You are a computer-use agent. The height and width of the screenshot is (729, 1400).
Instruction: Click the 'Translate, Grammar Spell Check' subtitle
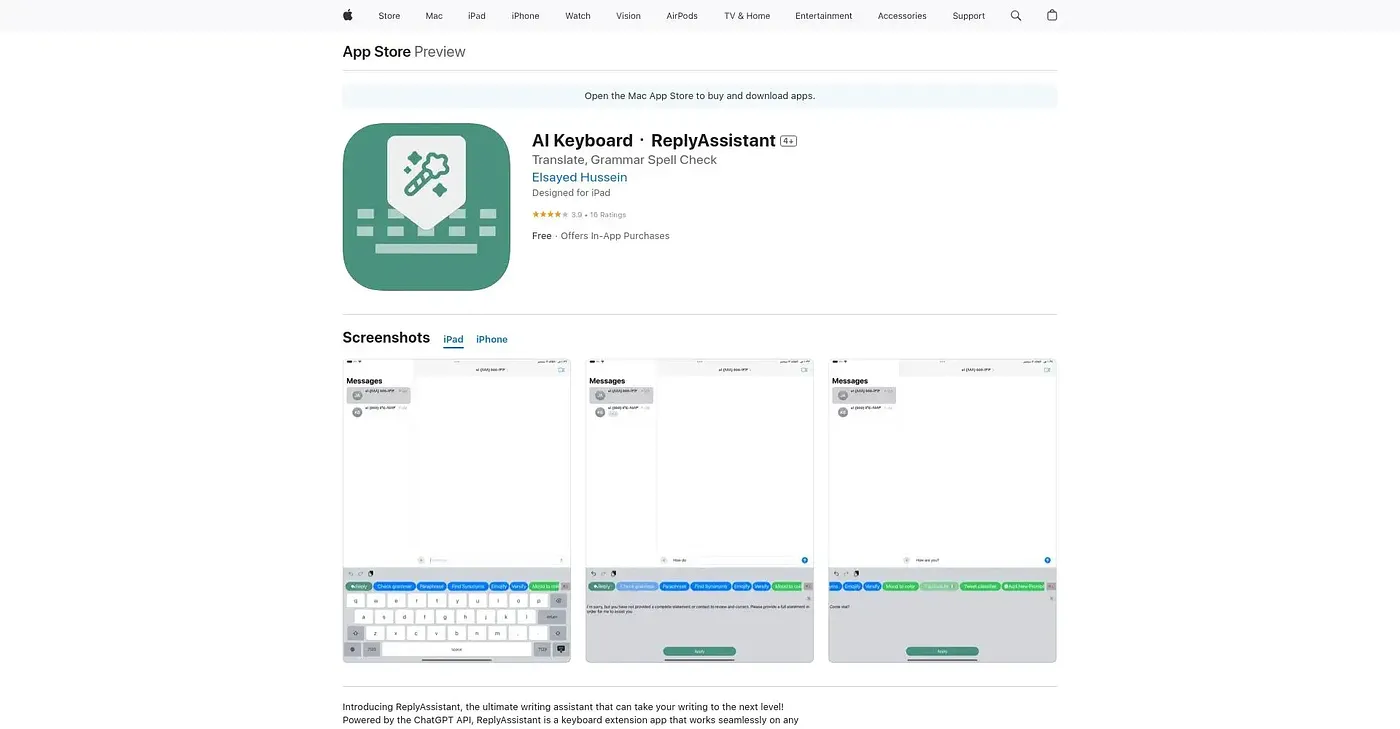click(x=624, y=160)
